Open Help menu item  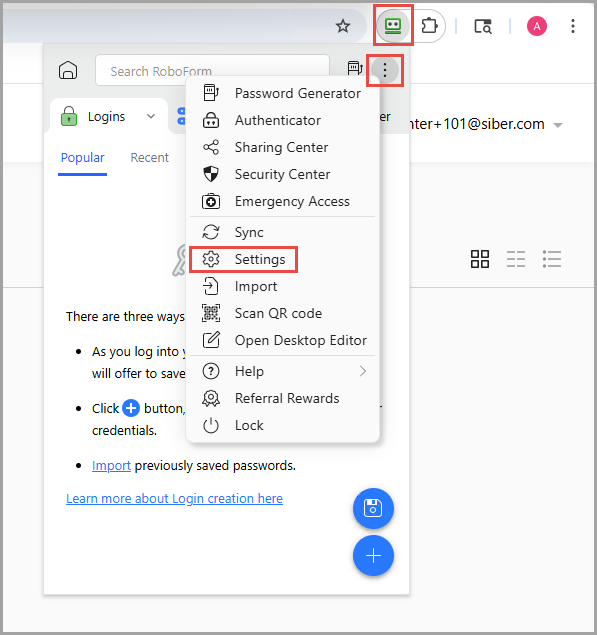pos(283,371)
